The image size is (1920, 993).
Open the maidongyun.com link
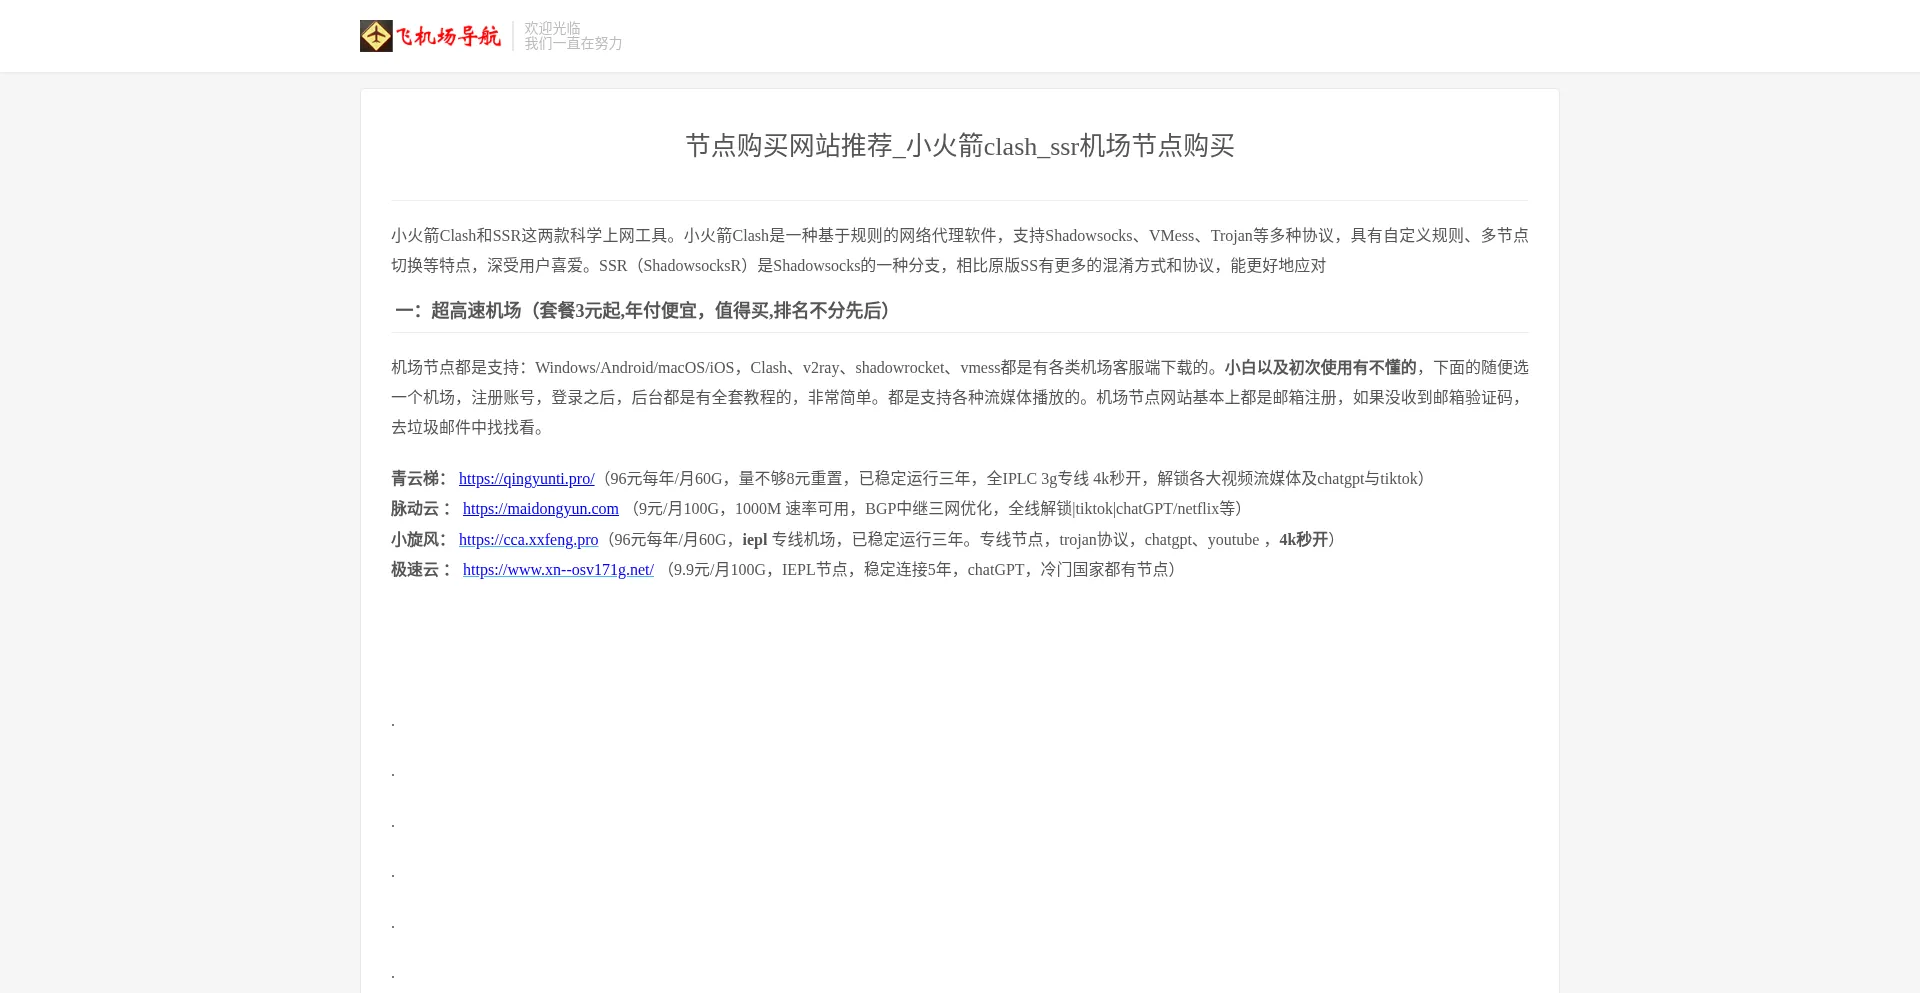[x=541, y=509]
